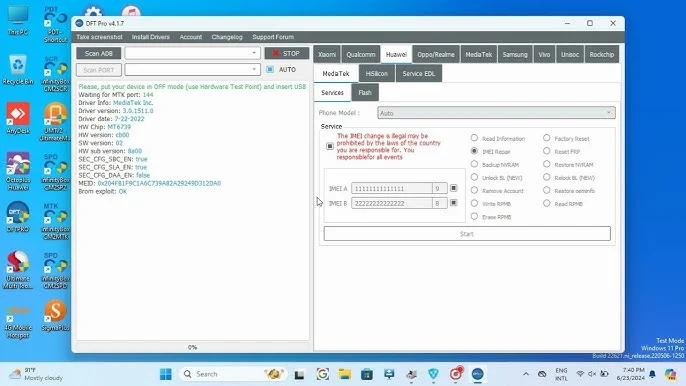Launch Octoplus Huawei desktop shortcut
This screenshot has height=386, width=686.
(18, 171)
